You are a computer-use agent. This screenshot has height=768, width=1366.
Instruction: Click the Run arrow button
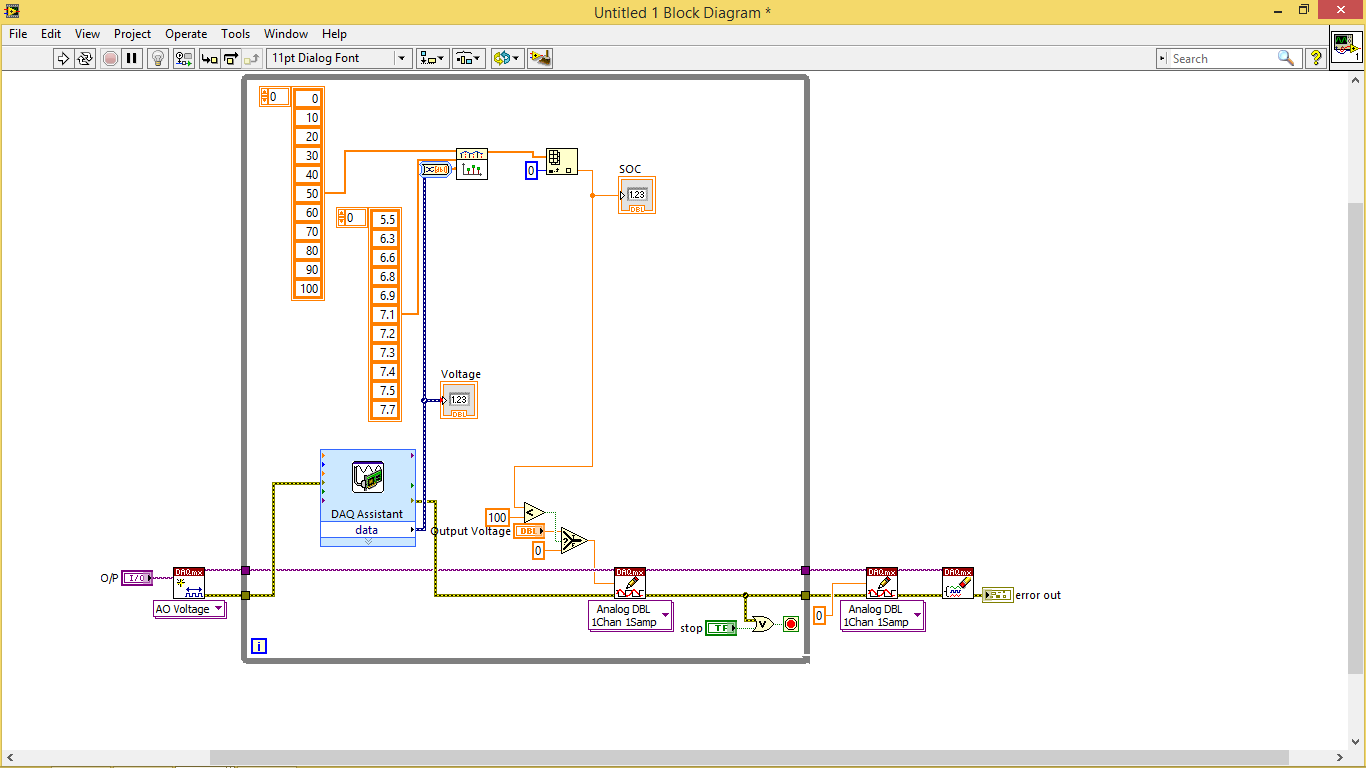pos(63,58)
